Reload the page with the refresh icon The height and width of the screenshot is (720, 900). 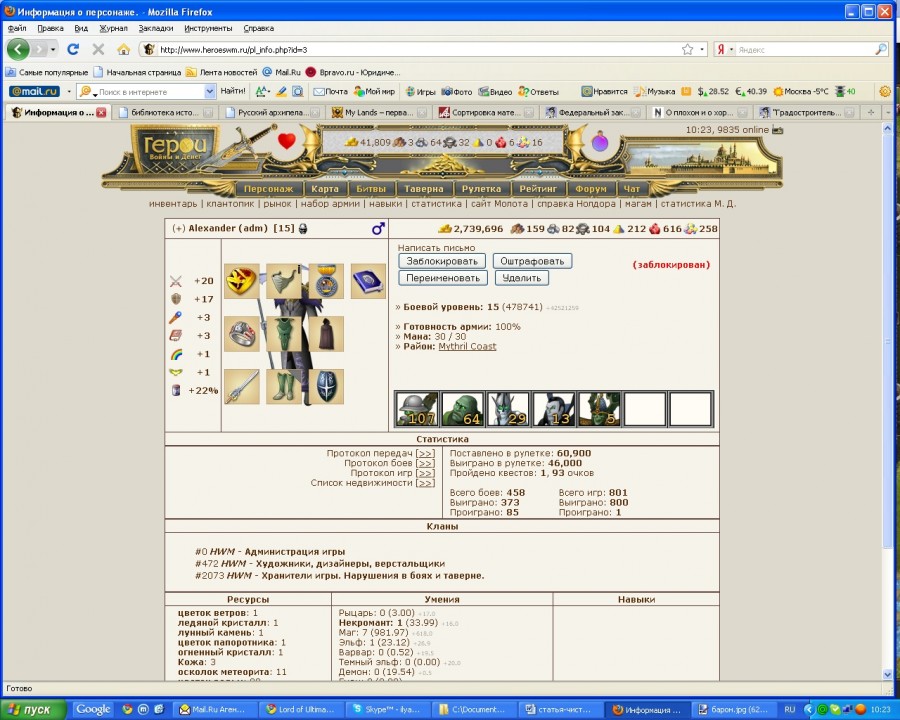point(73,49)
